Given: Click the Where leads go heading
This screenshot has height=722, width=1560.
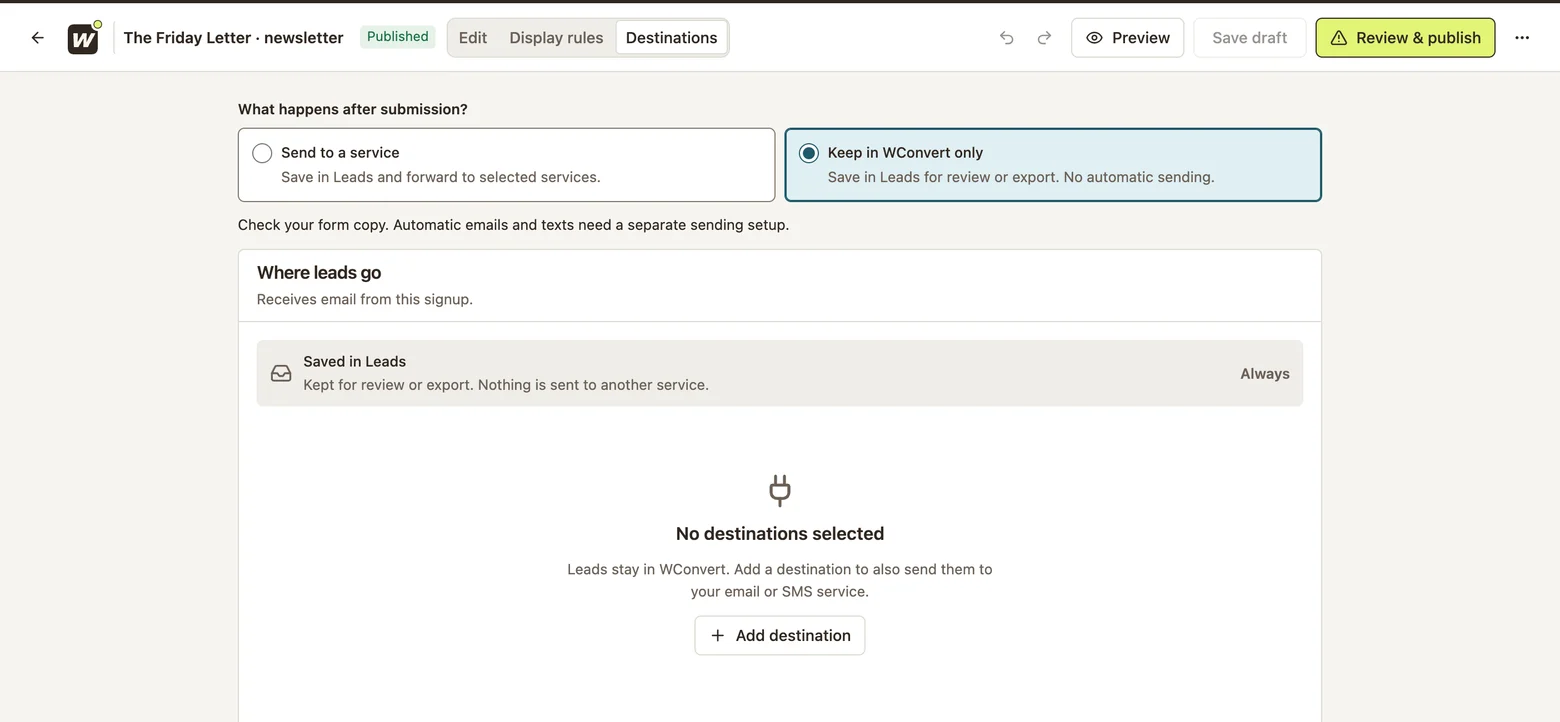Looking at the screenshot, I should tap(319, 273).
